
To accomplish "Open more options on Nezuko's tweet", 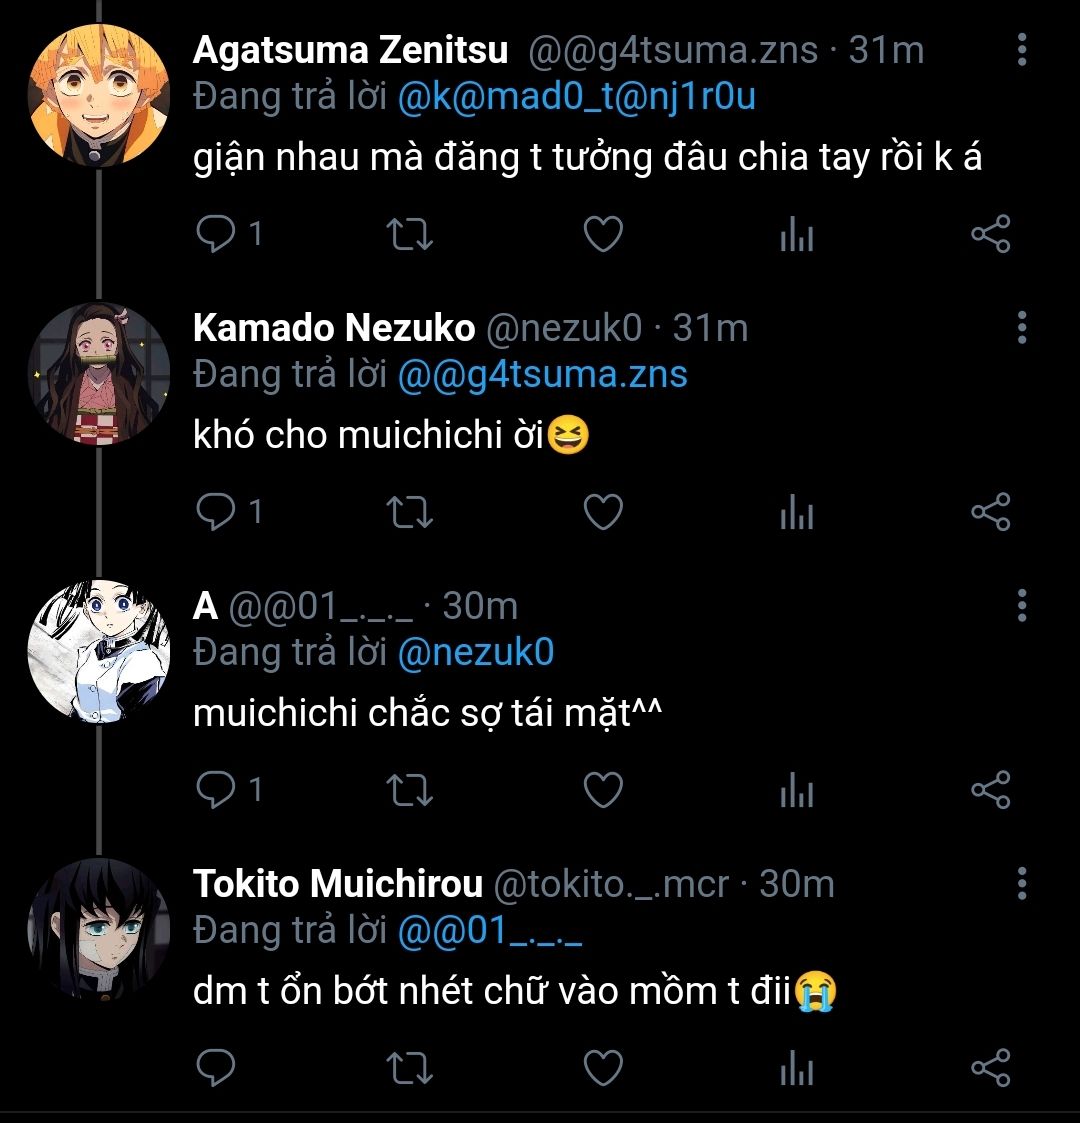I will pyautogui.click(x=1021, y=327).
